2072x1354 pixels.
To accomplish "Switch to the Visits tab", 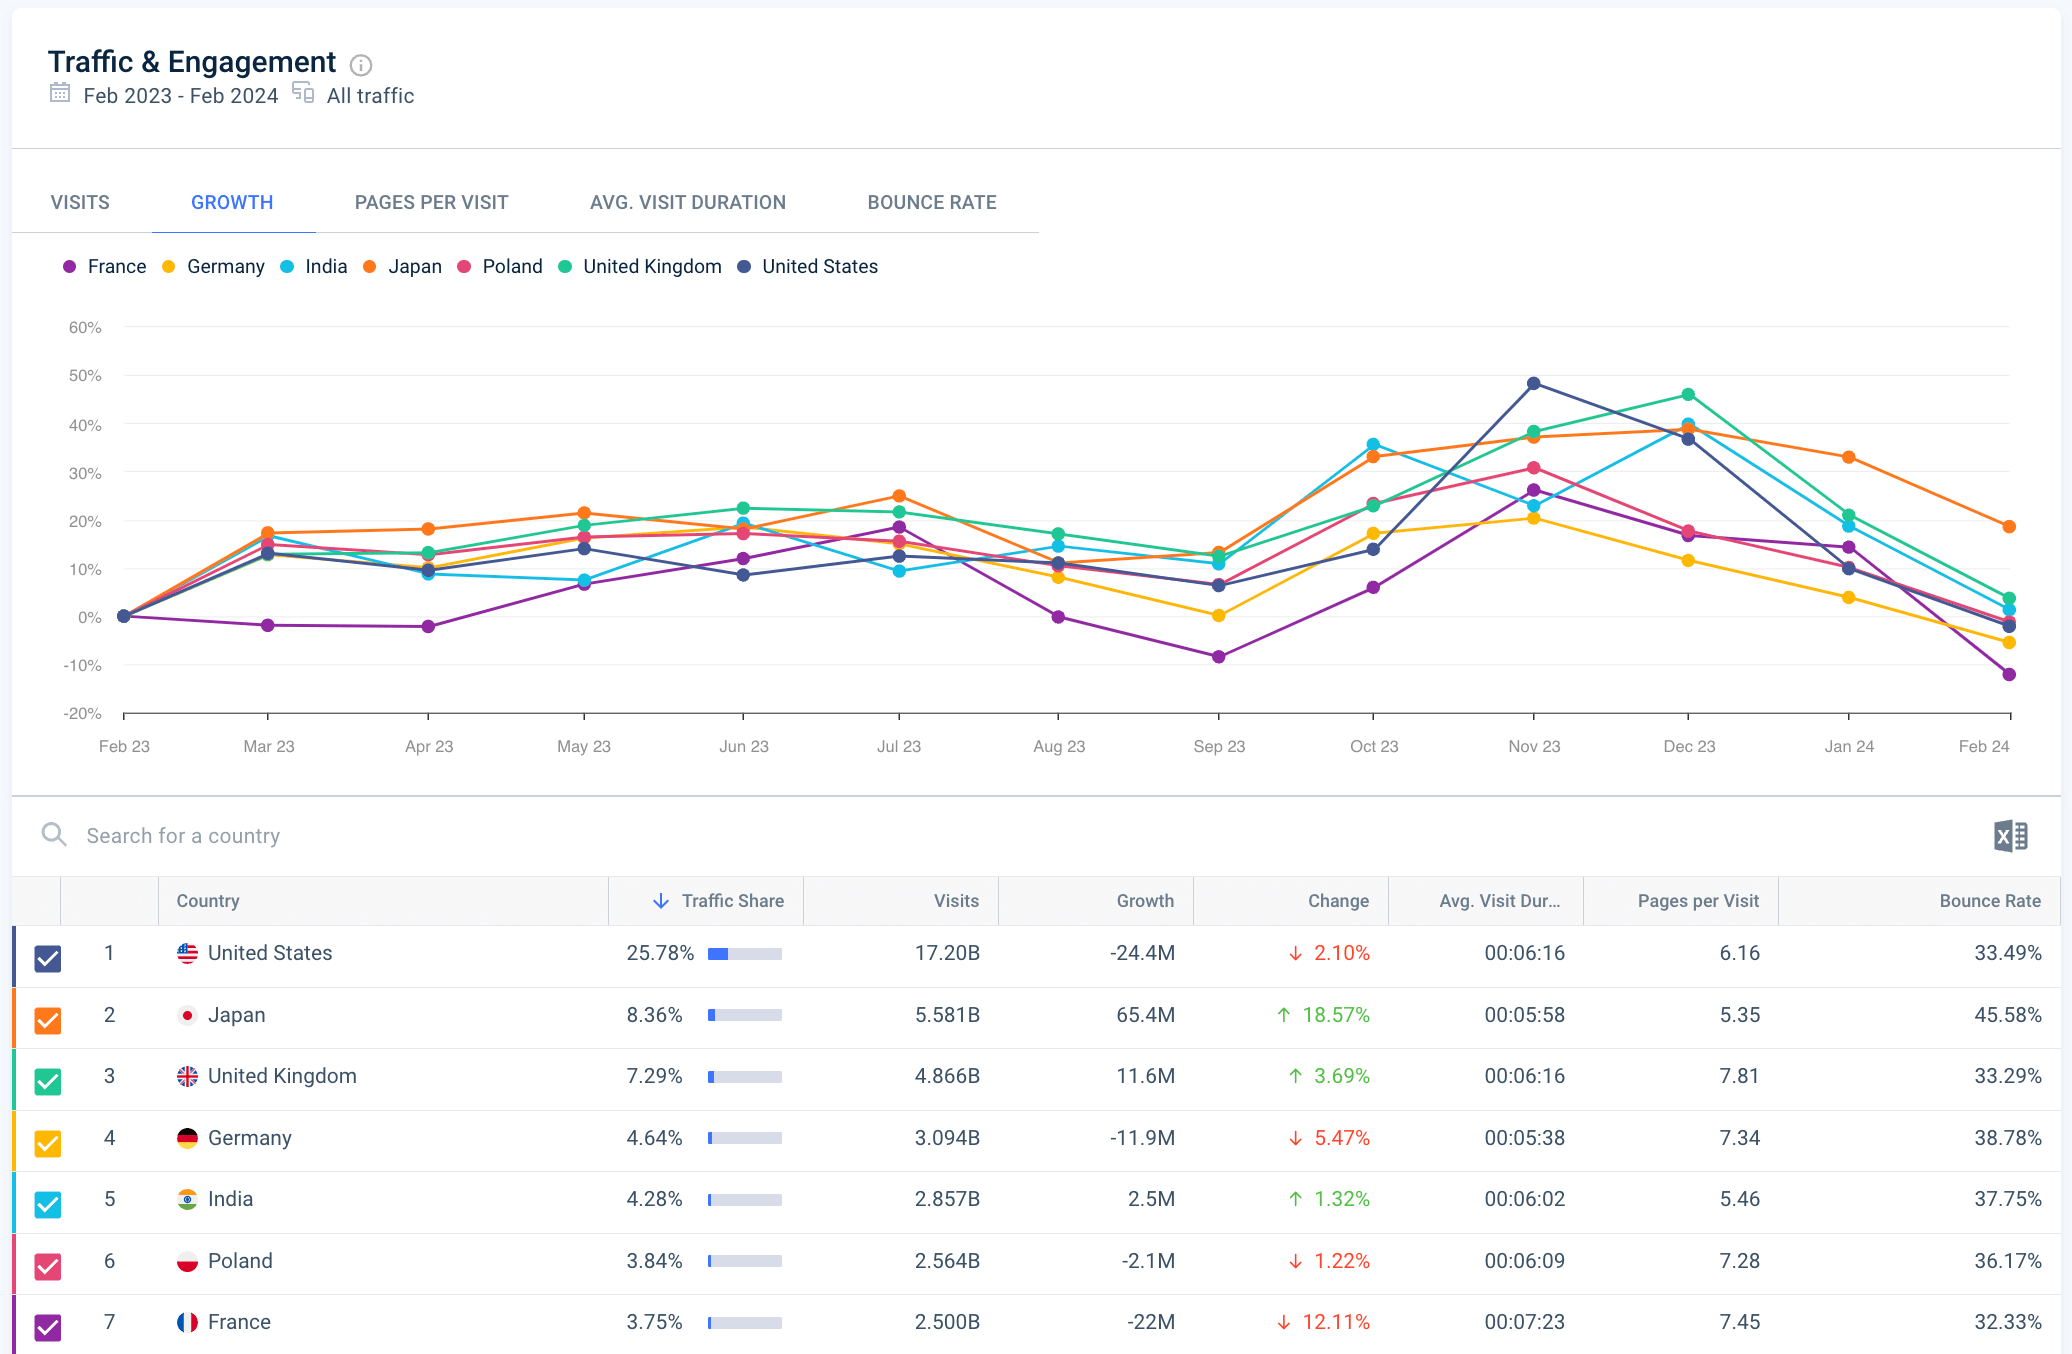I will tap(80, 202).
